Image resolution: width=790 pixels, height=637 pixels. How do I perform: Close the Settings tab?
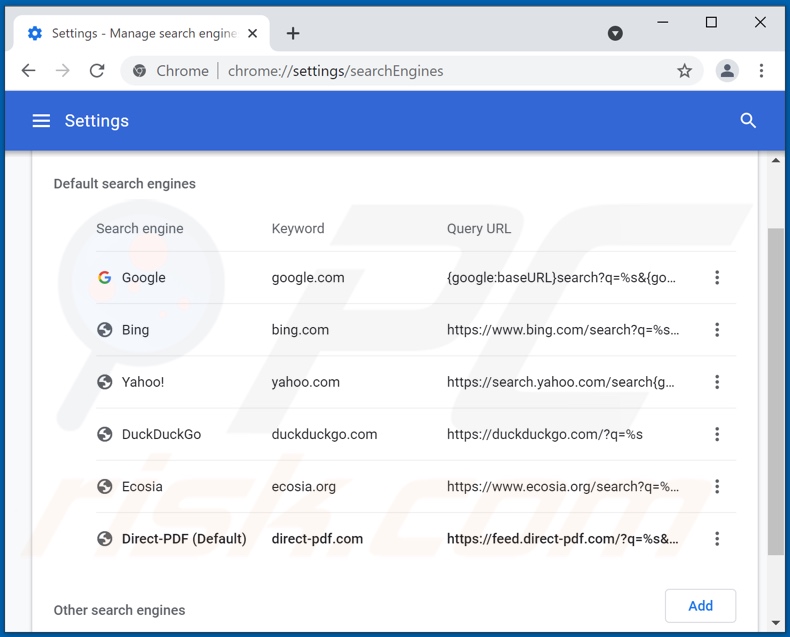coord(252,33)
